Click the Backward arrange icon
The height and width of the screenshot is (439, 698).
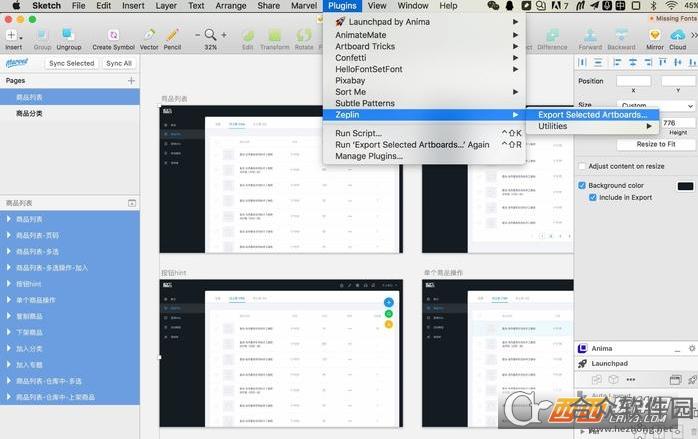621,35
